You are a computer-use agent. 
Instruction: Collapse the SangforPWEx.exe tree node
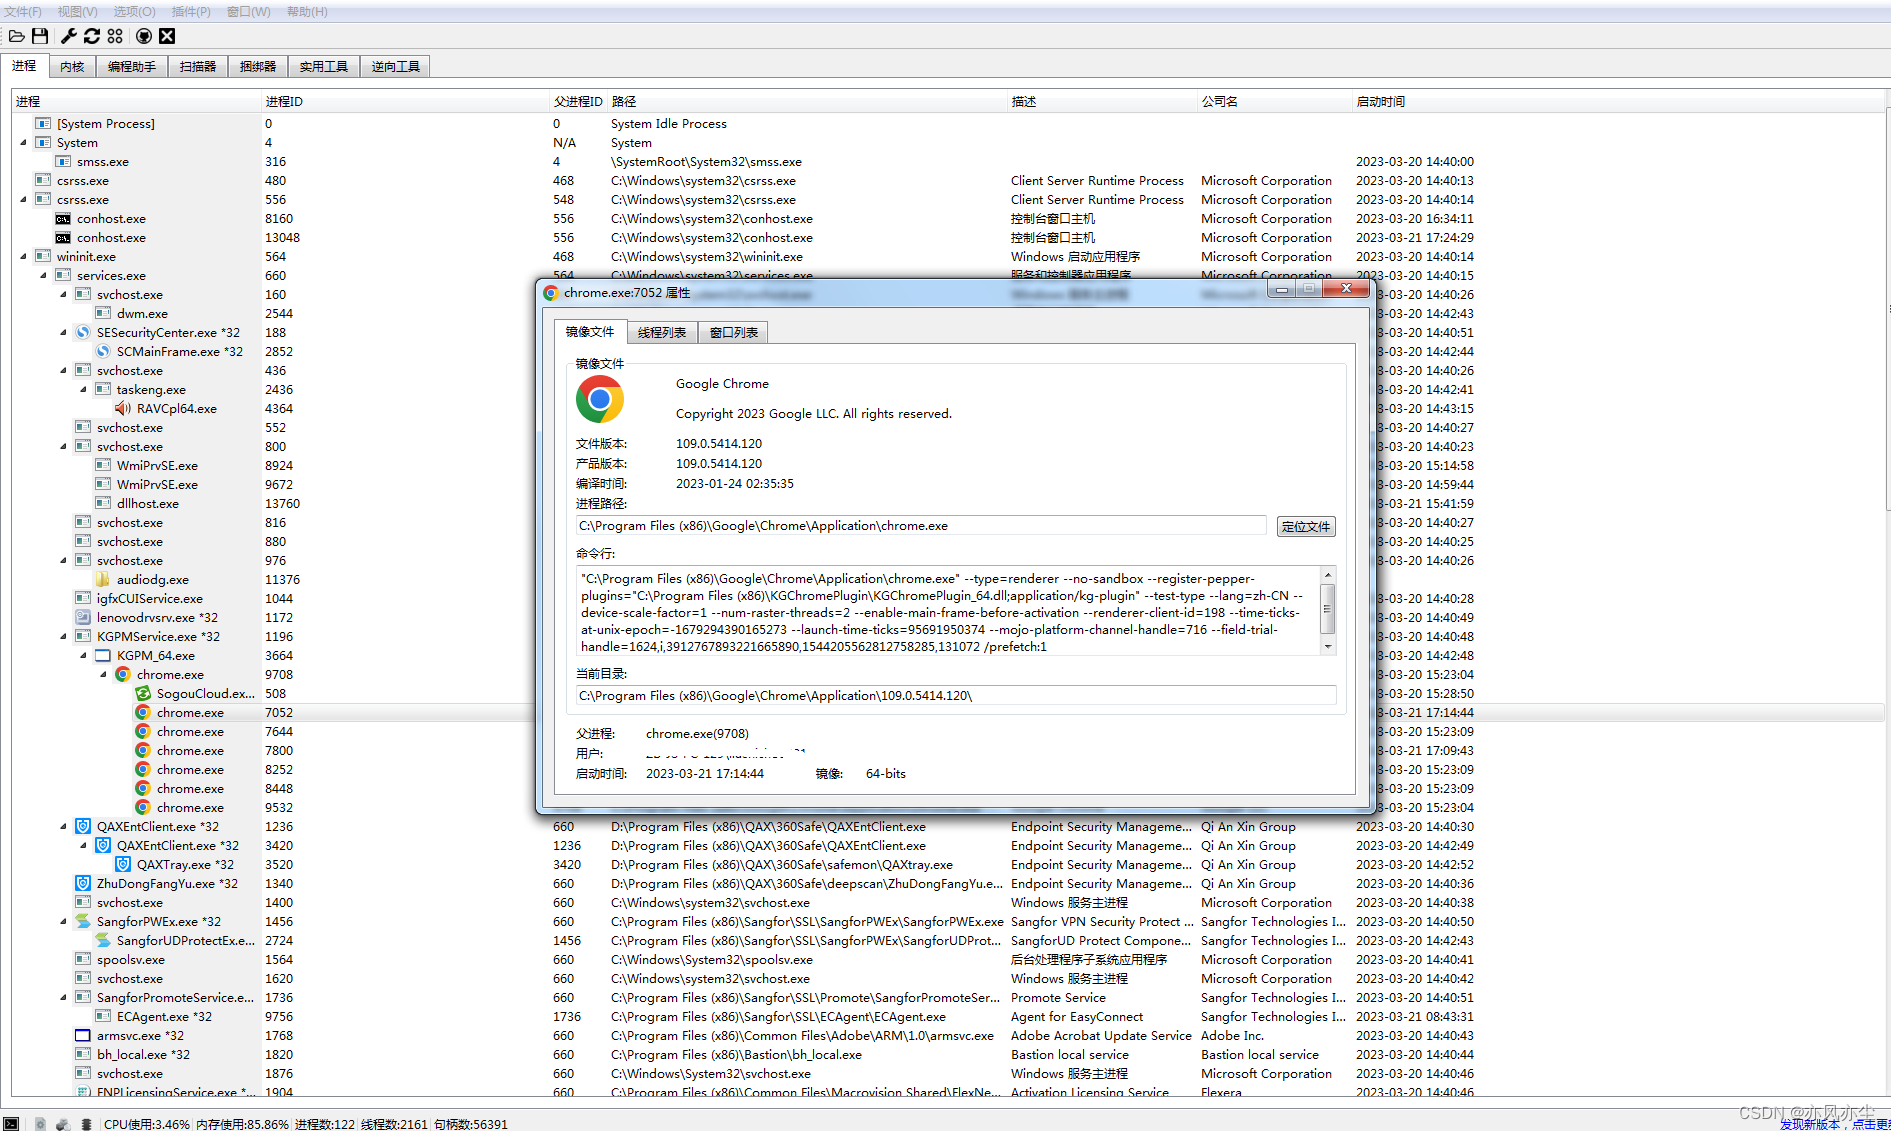pos(64,921)
